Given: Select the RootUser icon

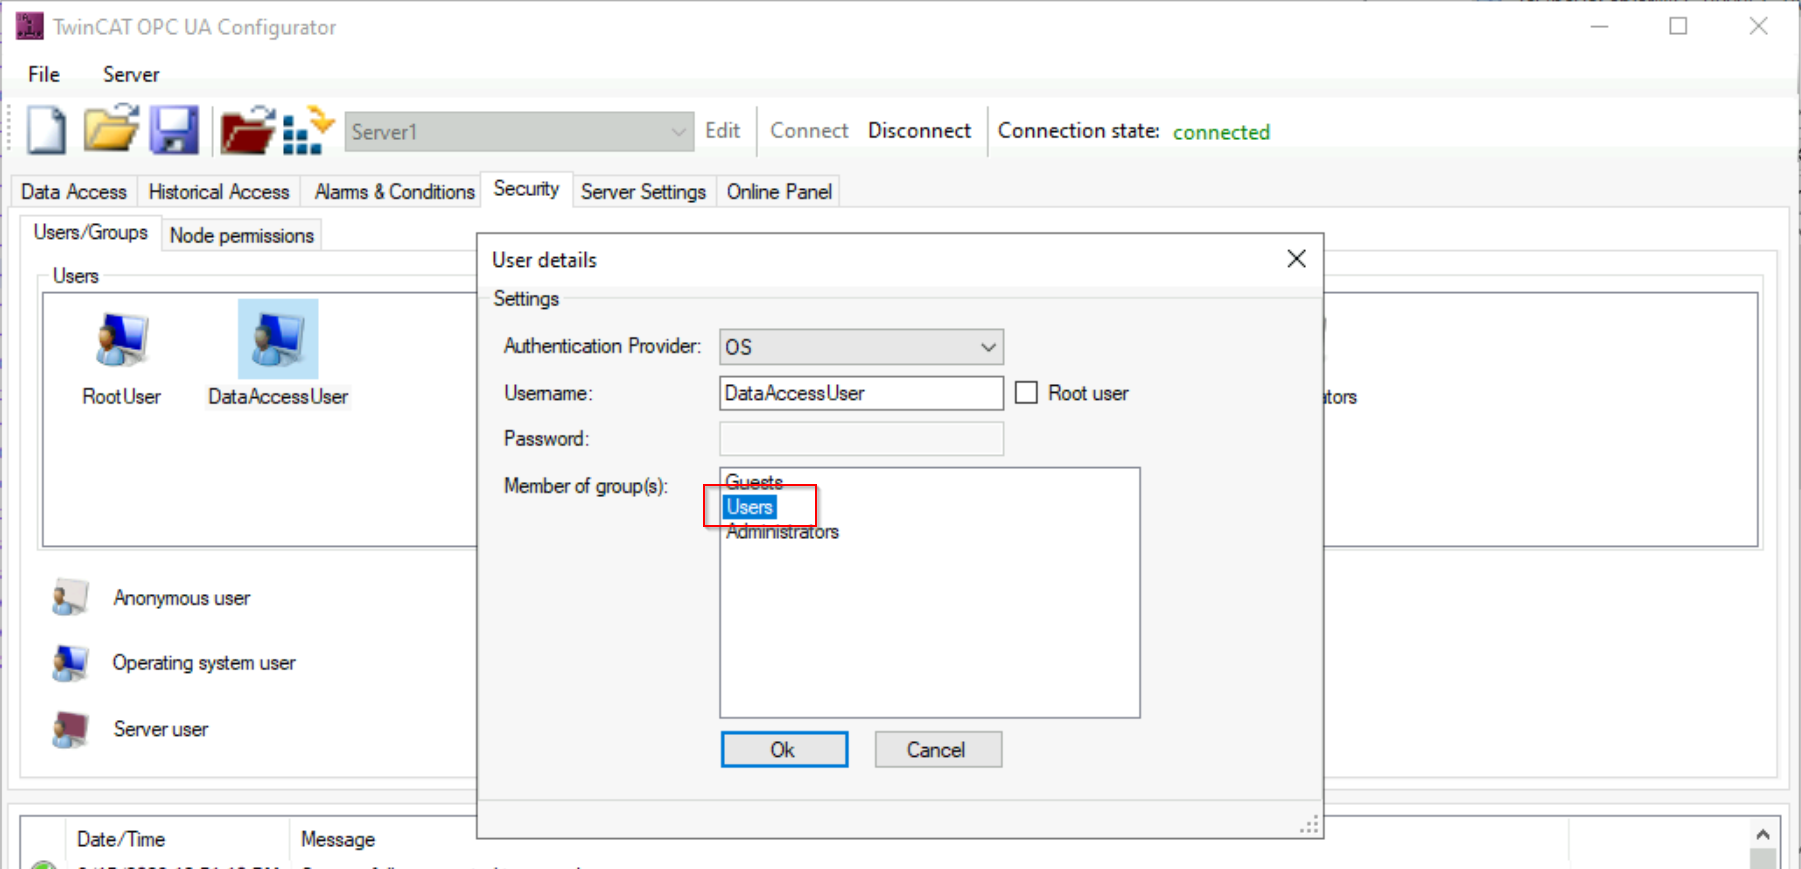Looking at the screenshot, I should 122,340.
